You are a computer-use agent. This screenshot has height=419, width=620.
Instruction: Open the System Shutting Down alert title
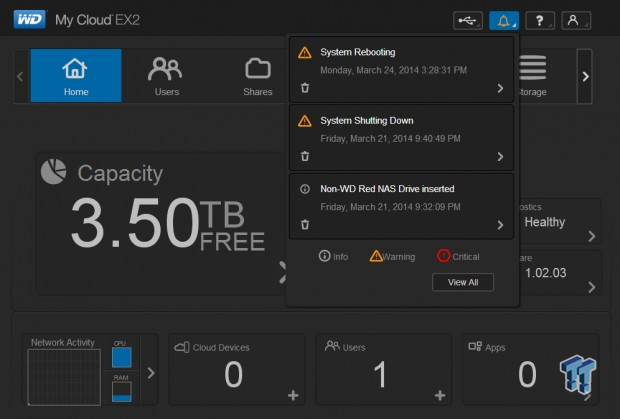point(367,121)
